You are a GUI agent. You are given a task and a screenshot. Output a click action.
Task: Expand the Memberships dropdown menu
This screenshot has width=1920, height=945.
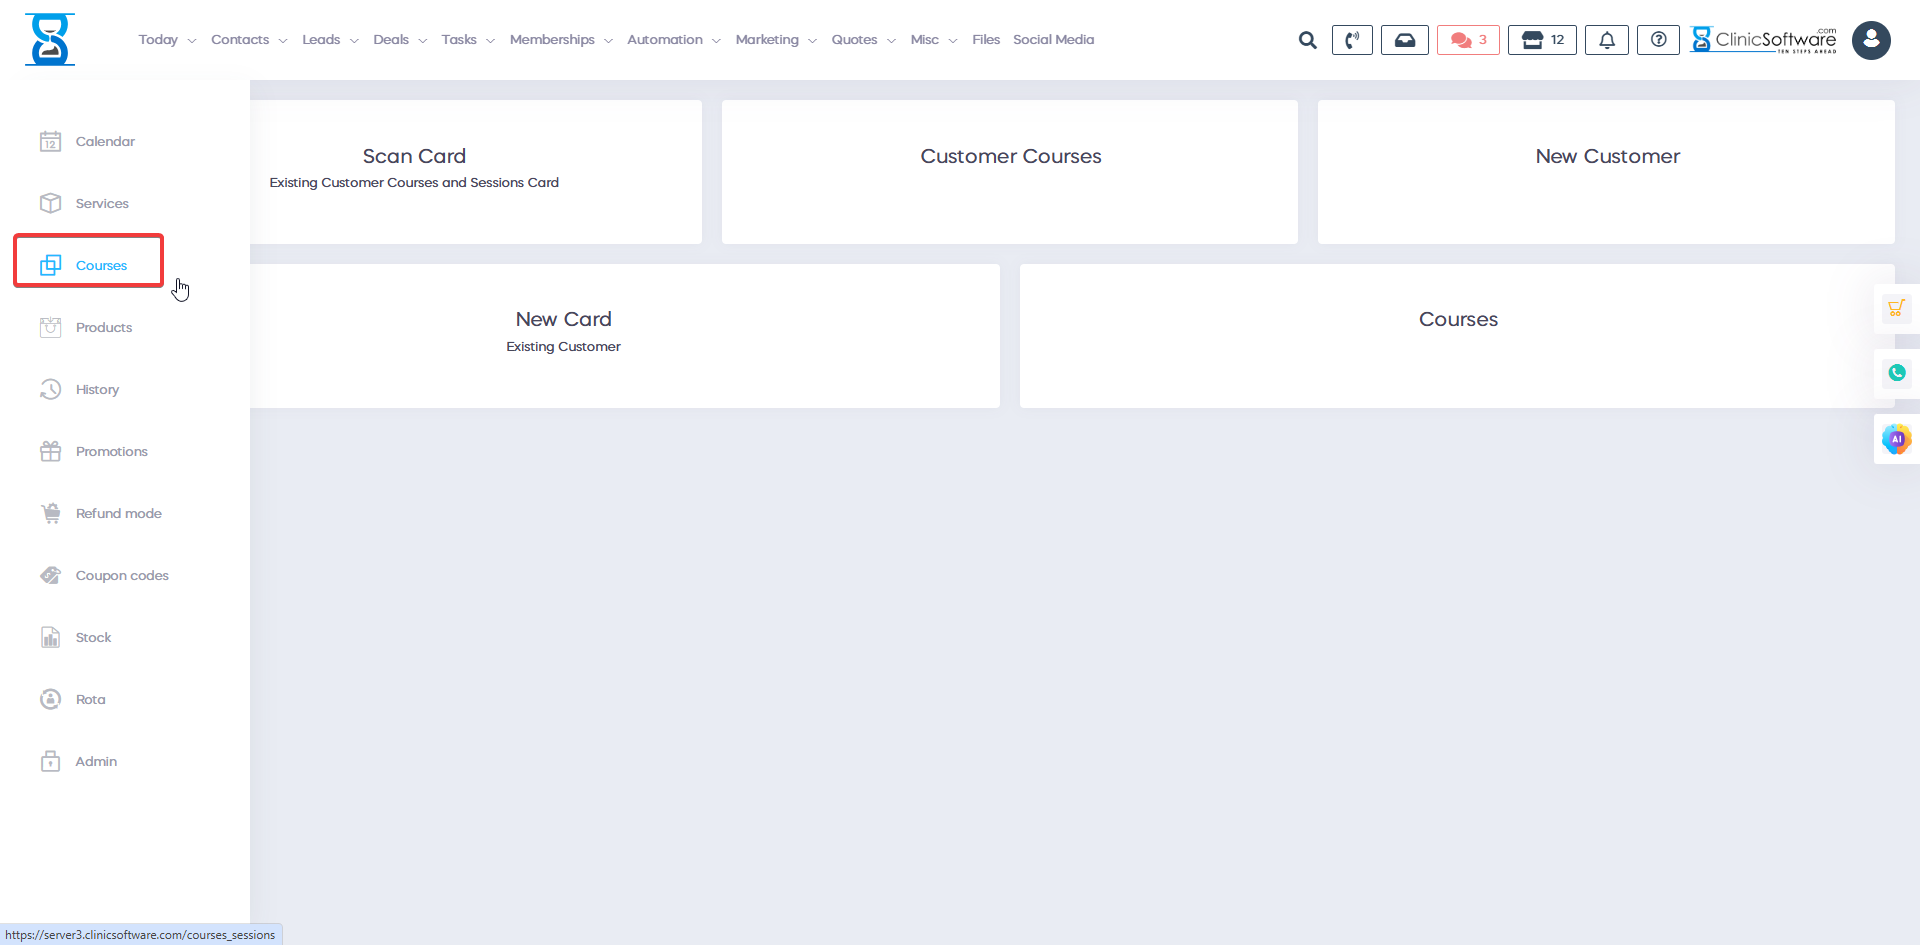pyautogui.click(x=560, y=40)
